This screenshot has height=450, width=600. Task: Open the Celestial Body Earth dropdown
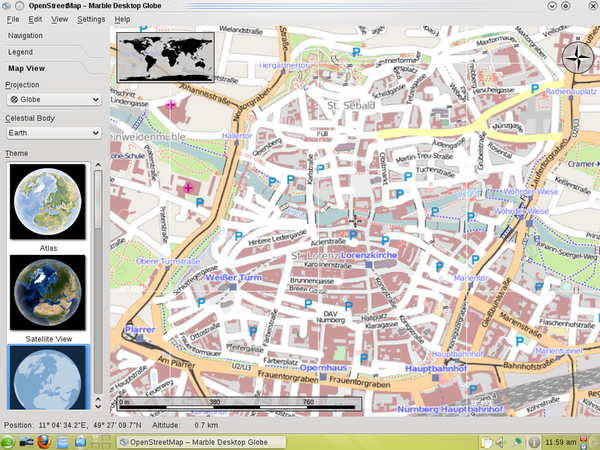coord(54,133)
